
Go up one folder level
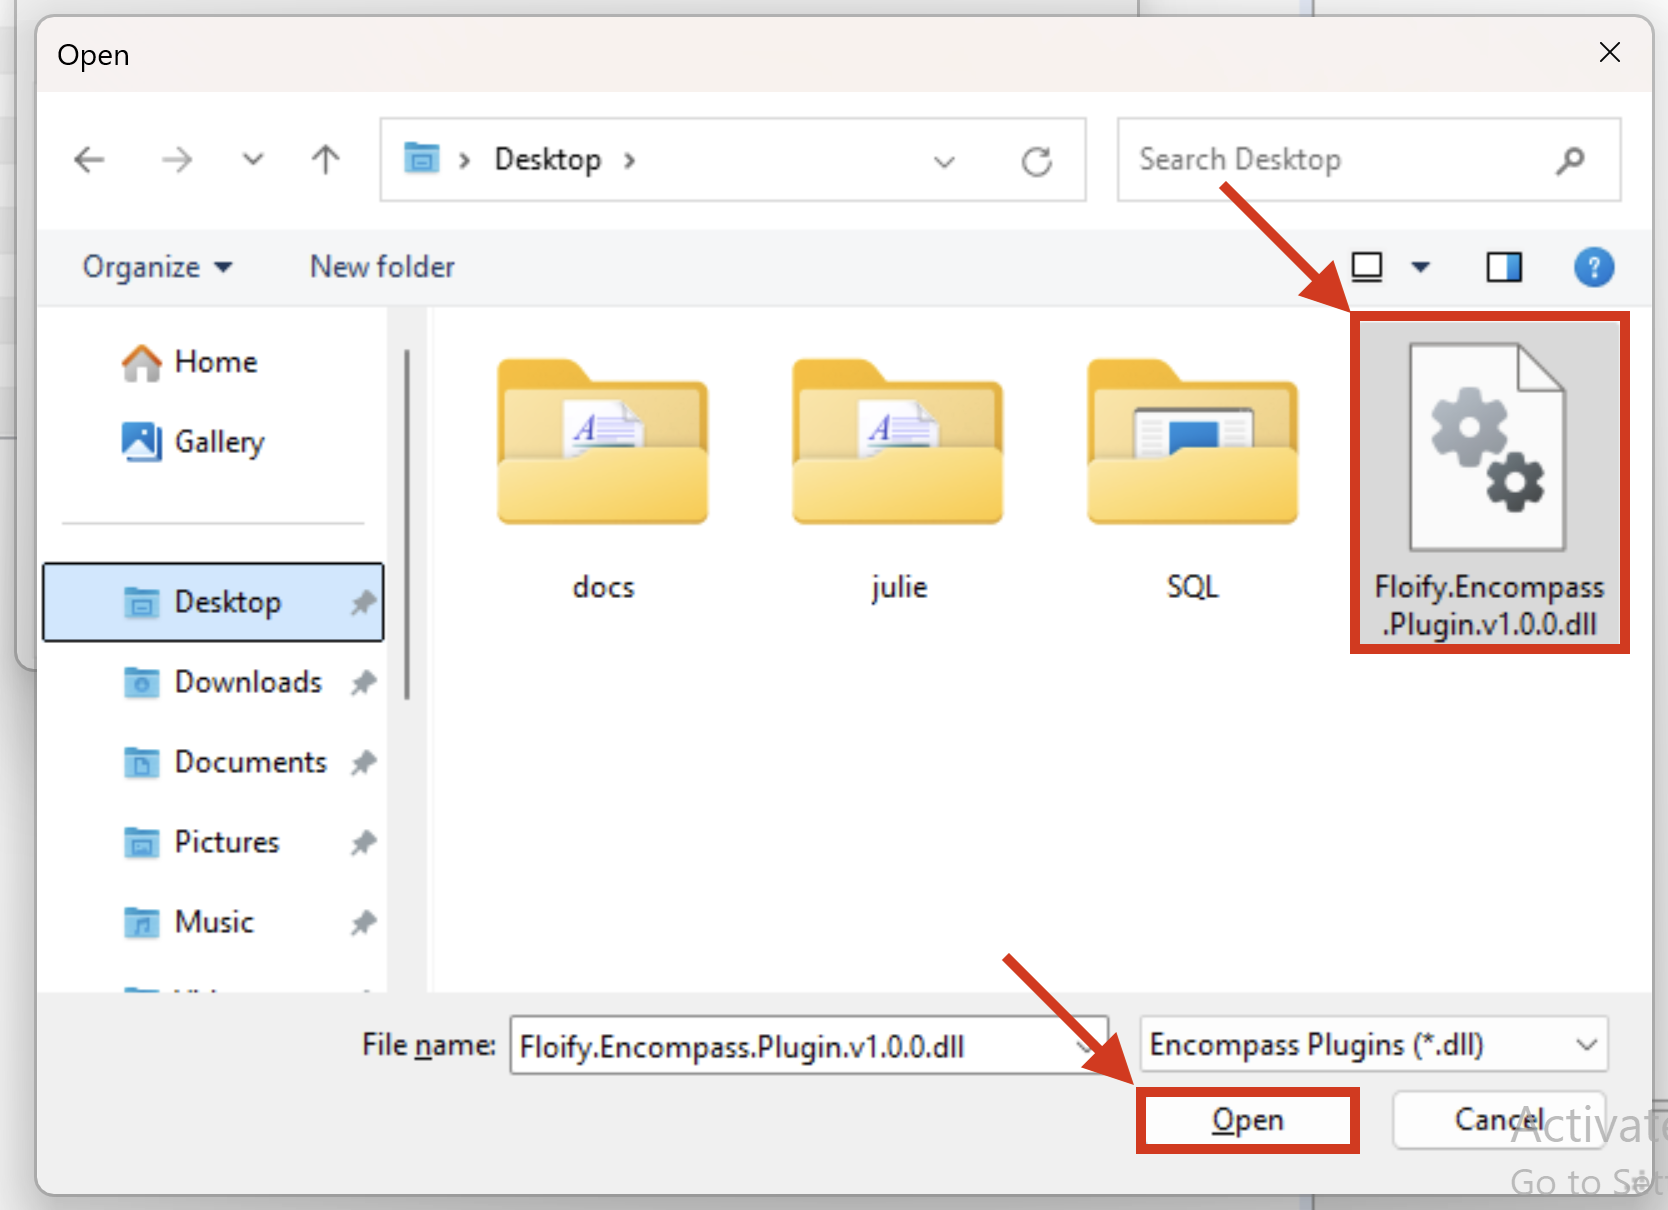(x=325, y=160)
